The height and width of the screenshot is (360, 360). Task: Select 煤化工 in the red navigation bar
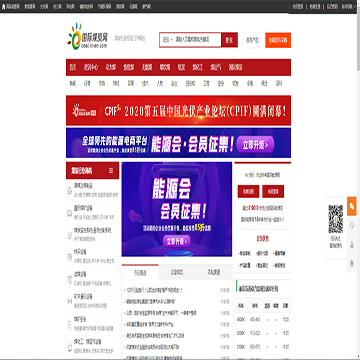(197, 67)
